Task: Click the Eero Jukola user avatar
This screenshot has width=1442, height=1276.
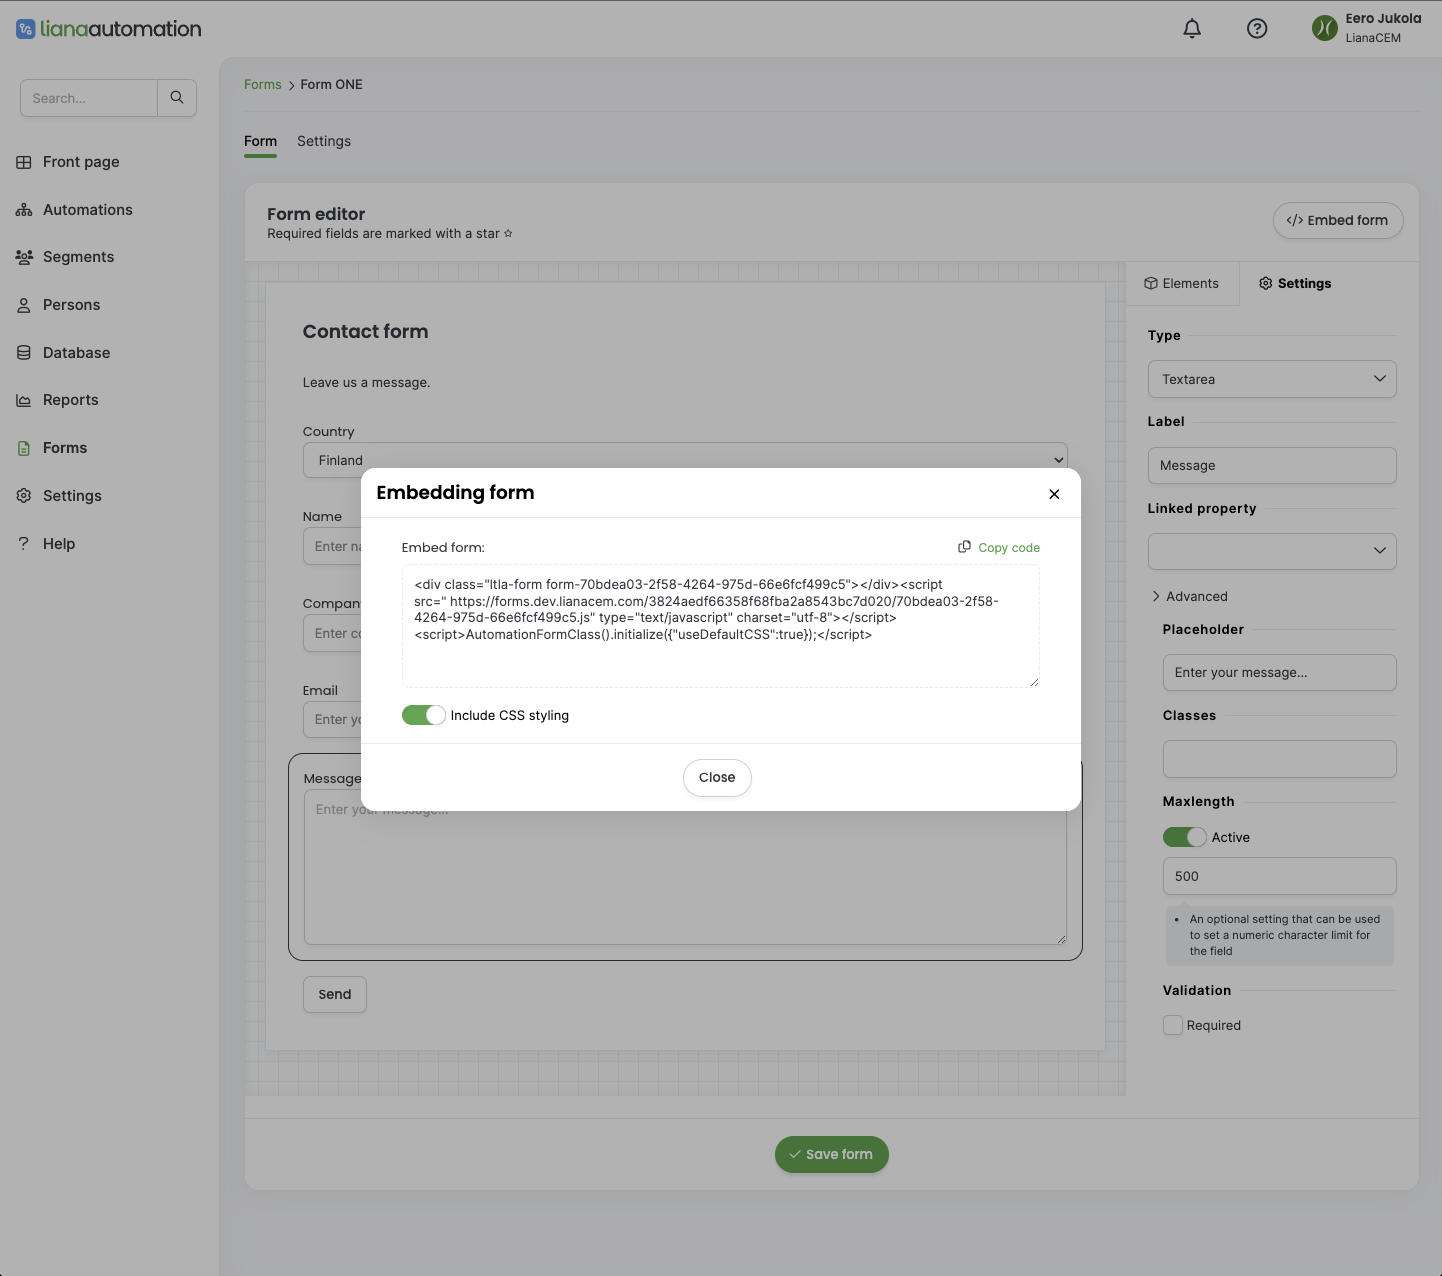Action: (x=1324, y=28)
